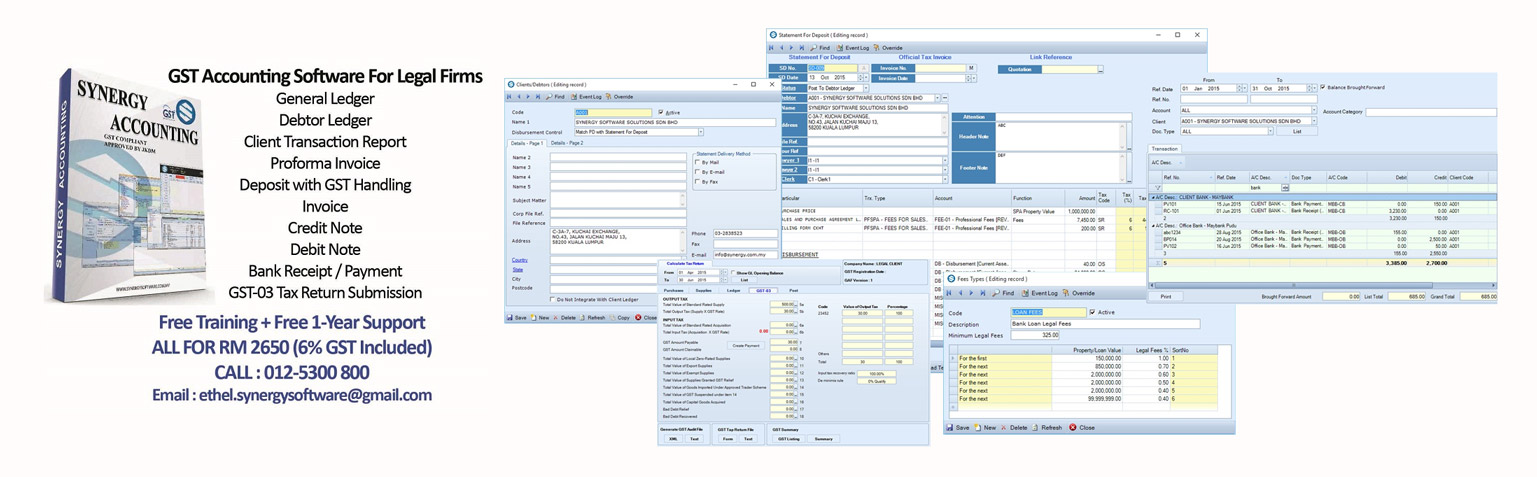Save the Fees Types record
1537x477 pixels.
[x=956, y=427]
